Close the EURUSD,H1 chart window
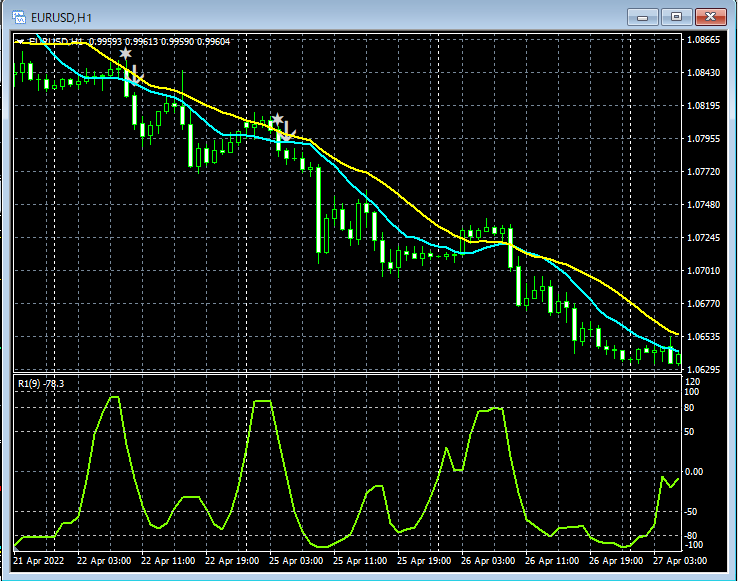The image size is (739, 581). (710, 17)
